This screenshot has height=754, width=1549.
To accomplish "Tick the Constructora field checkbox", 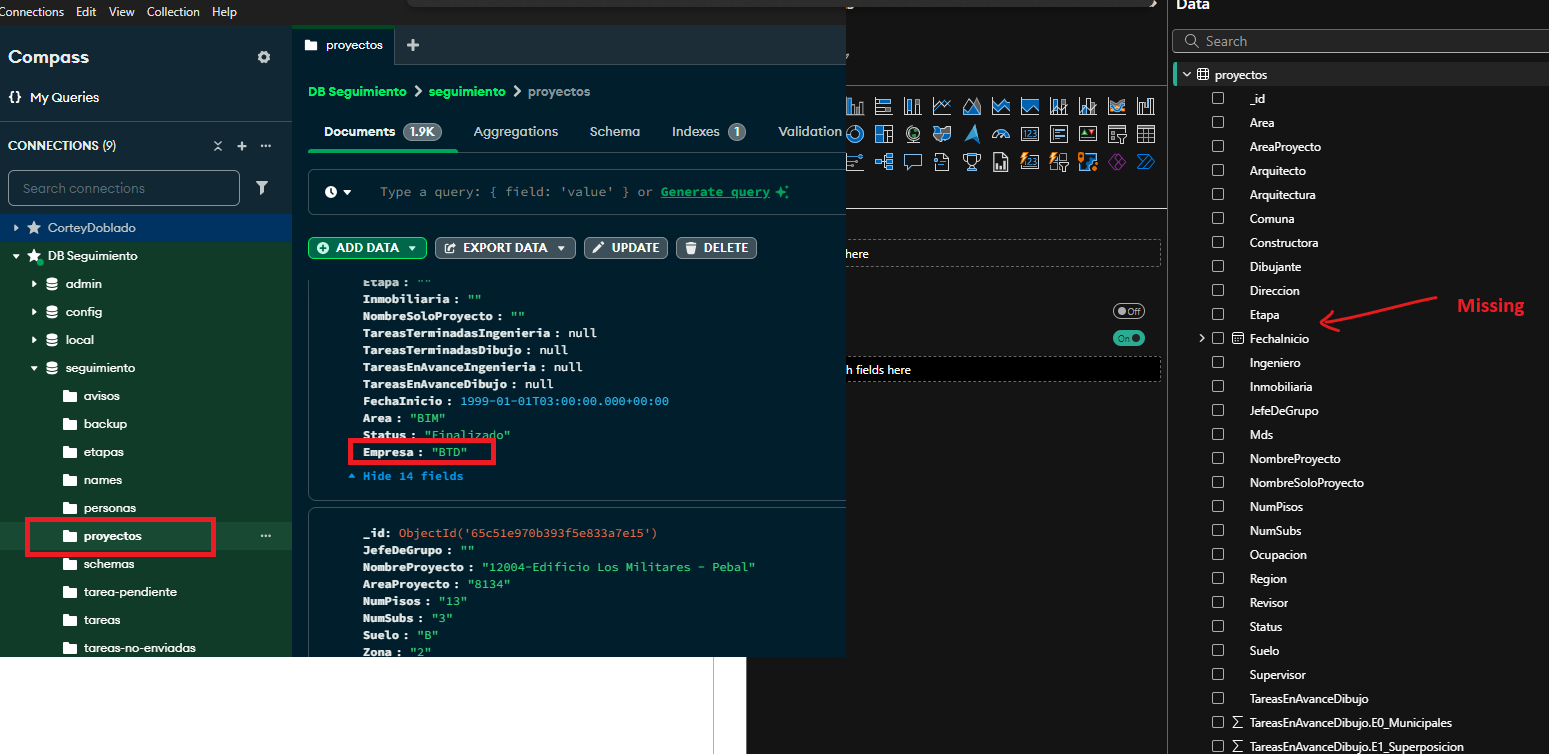I will click(1218, 242).
